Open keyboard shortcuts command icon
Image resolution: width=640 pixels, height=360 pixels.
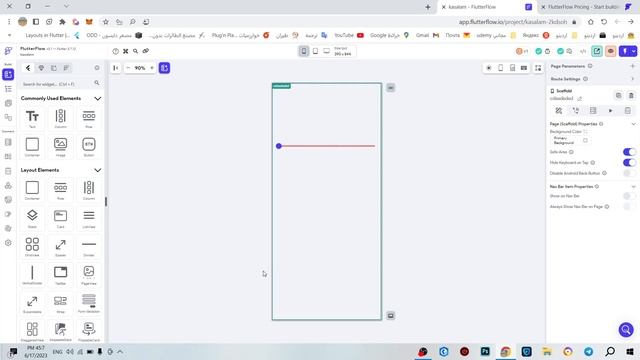tap(126, 51)
